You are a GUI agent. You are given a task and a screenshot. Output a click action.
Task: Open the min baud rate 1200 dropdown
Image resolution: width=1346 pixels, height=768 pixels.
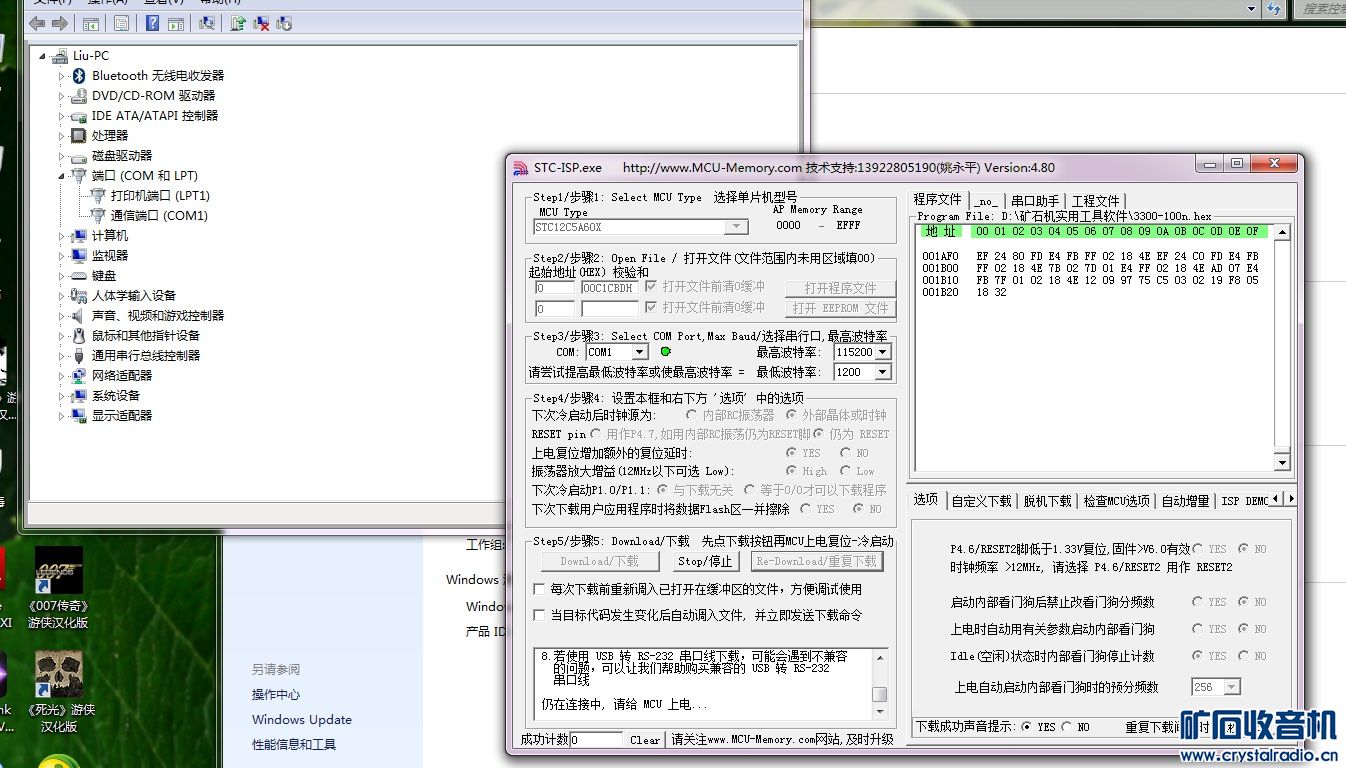tap(882, 372)
